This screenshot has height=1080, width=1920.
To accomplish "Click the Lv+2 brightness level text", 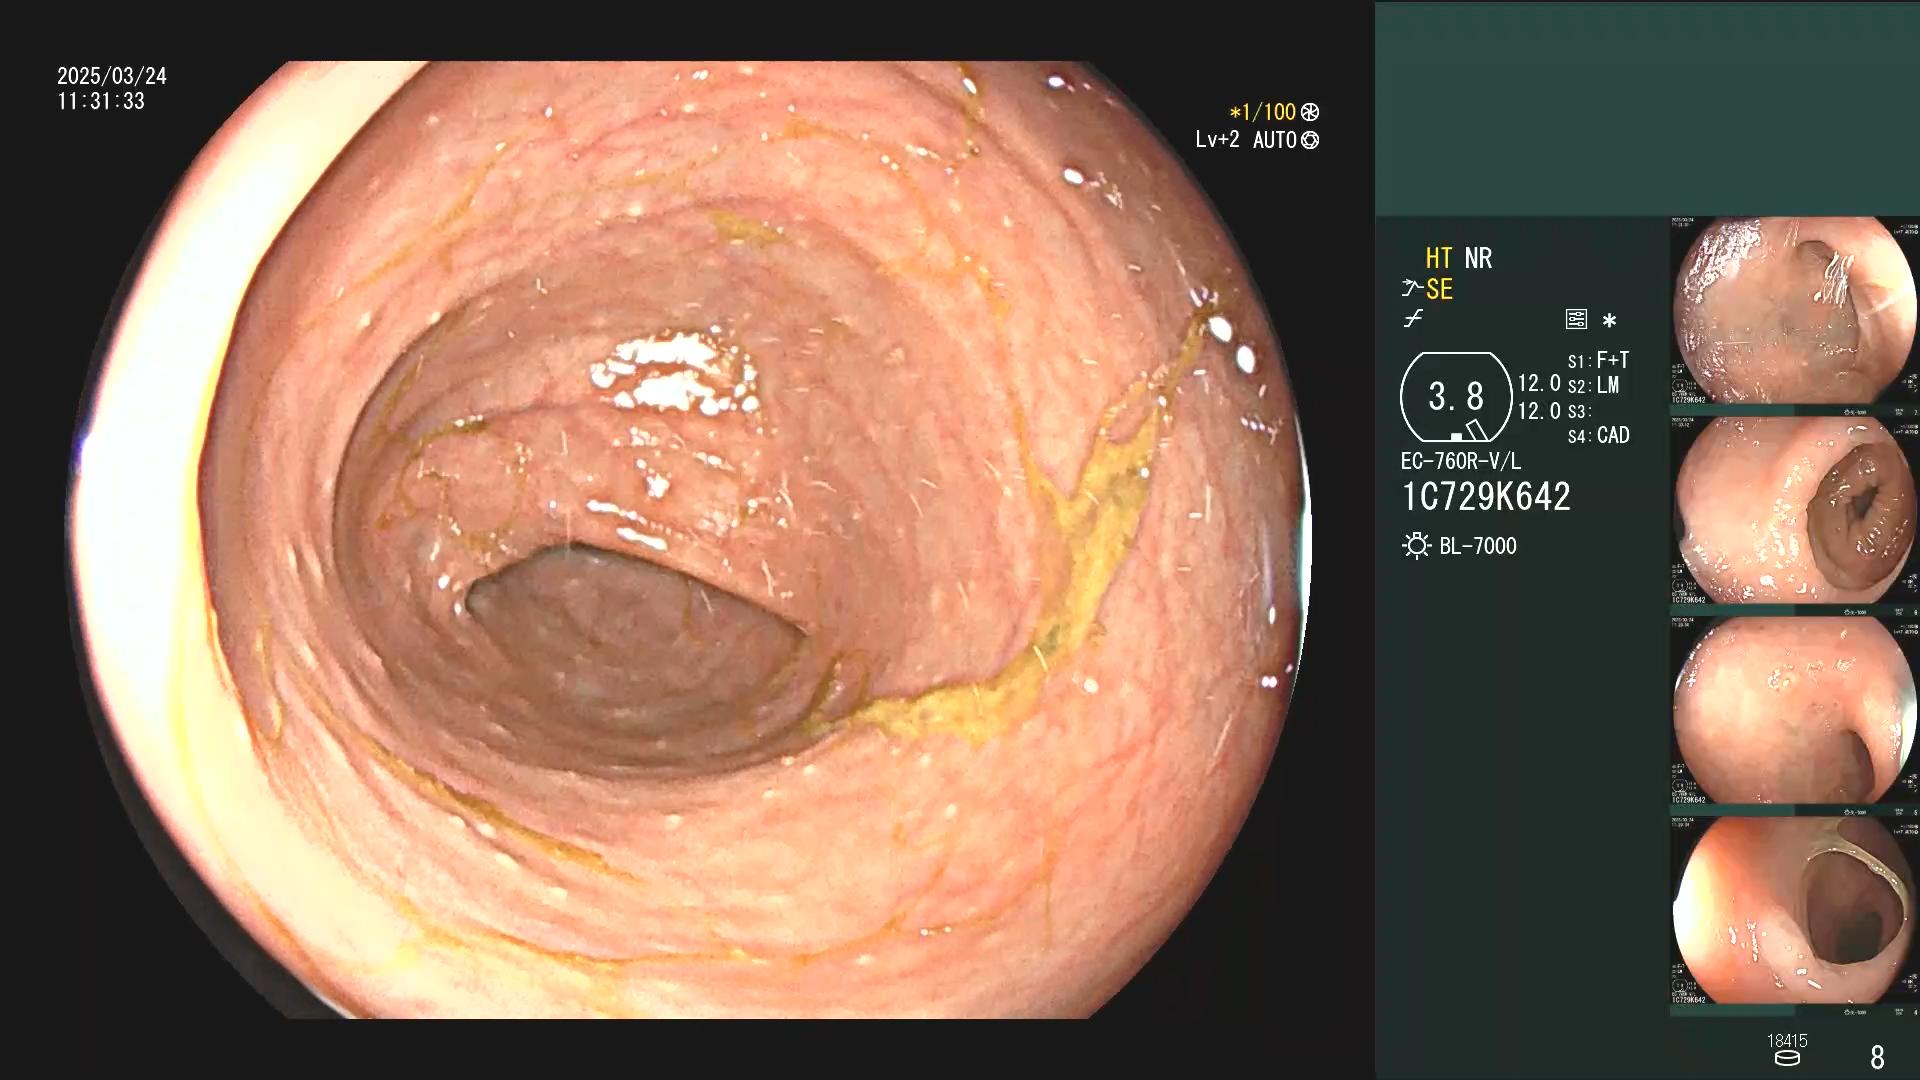I will coord(1217,140).
